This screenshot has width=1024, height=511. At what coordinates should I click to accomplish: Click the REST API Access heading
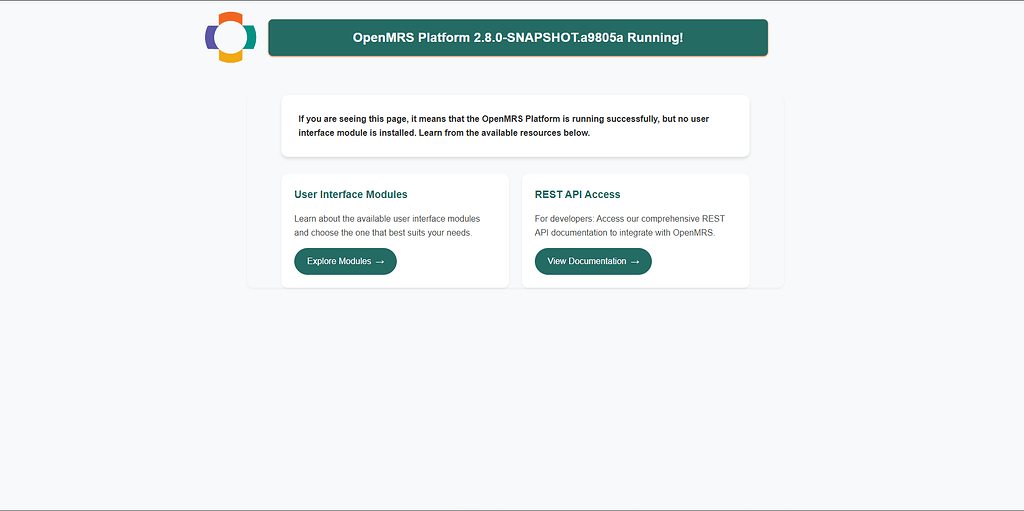577,195
